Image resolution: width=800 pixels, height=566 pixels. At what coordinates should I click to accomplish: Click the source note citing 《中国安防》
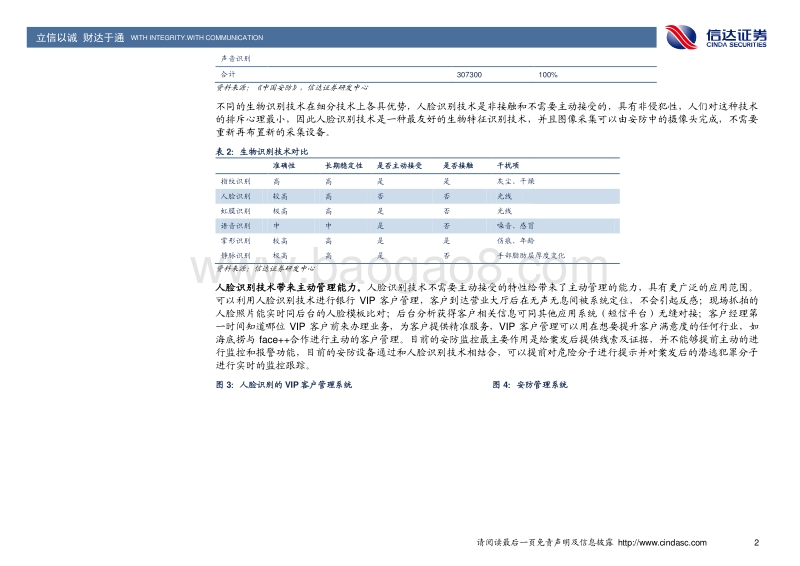(x=292, y=88)
